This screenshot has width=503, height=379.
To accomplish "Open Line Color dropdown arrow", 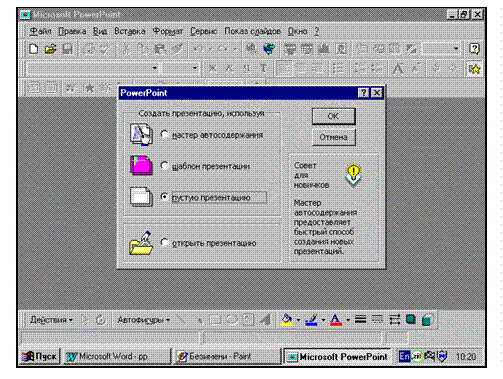I will (x=323, y=320).
